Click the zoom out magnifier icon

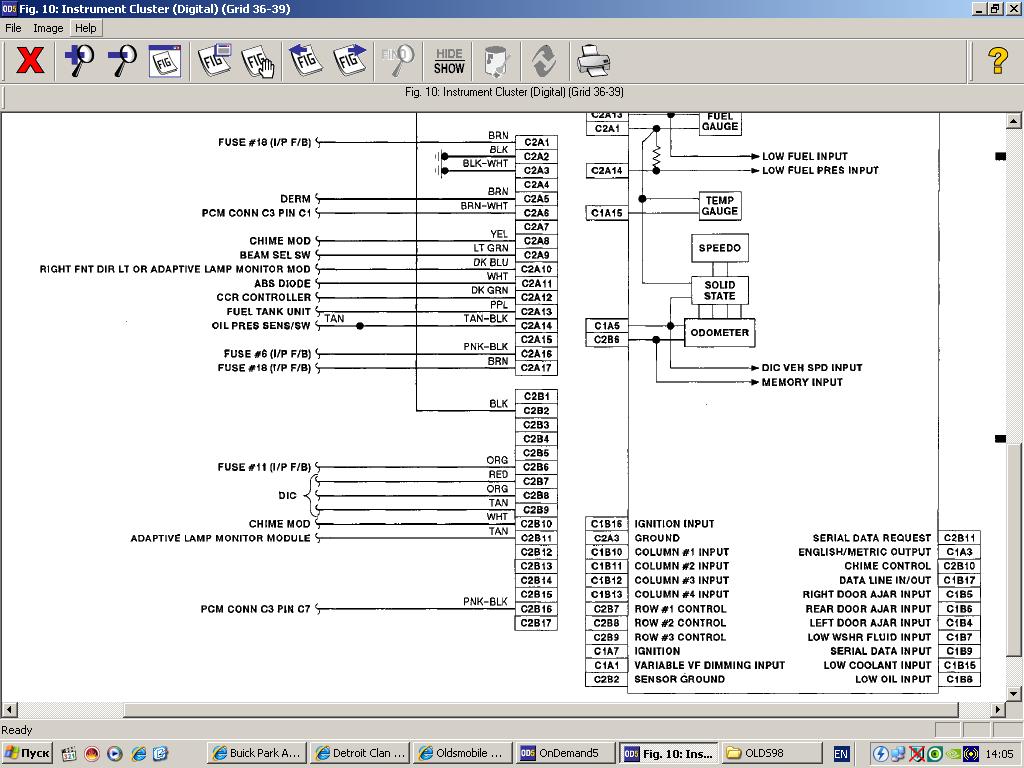point(122,61)
